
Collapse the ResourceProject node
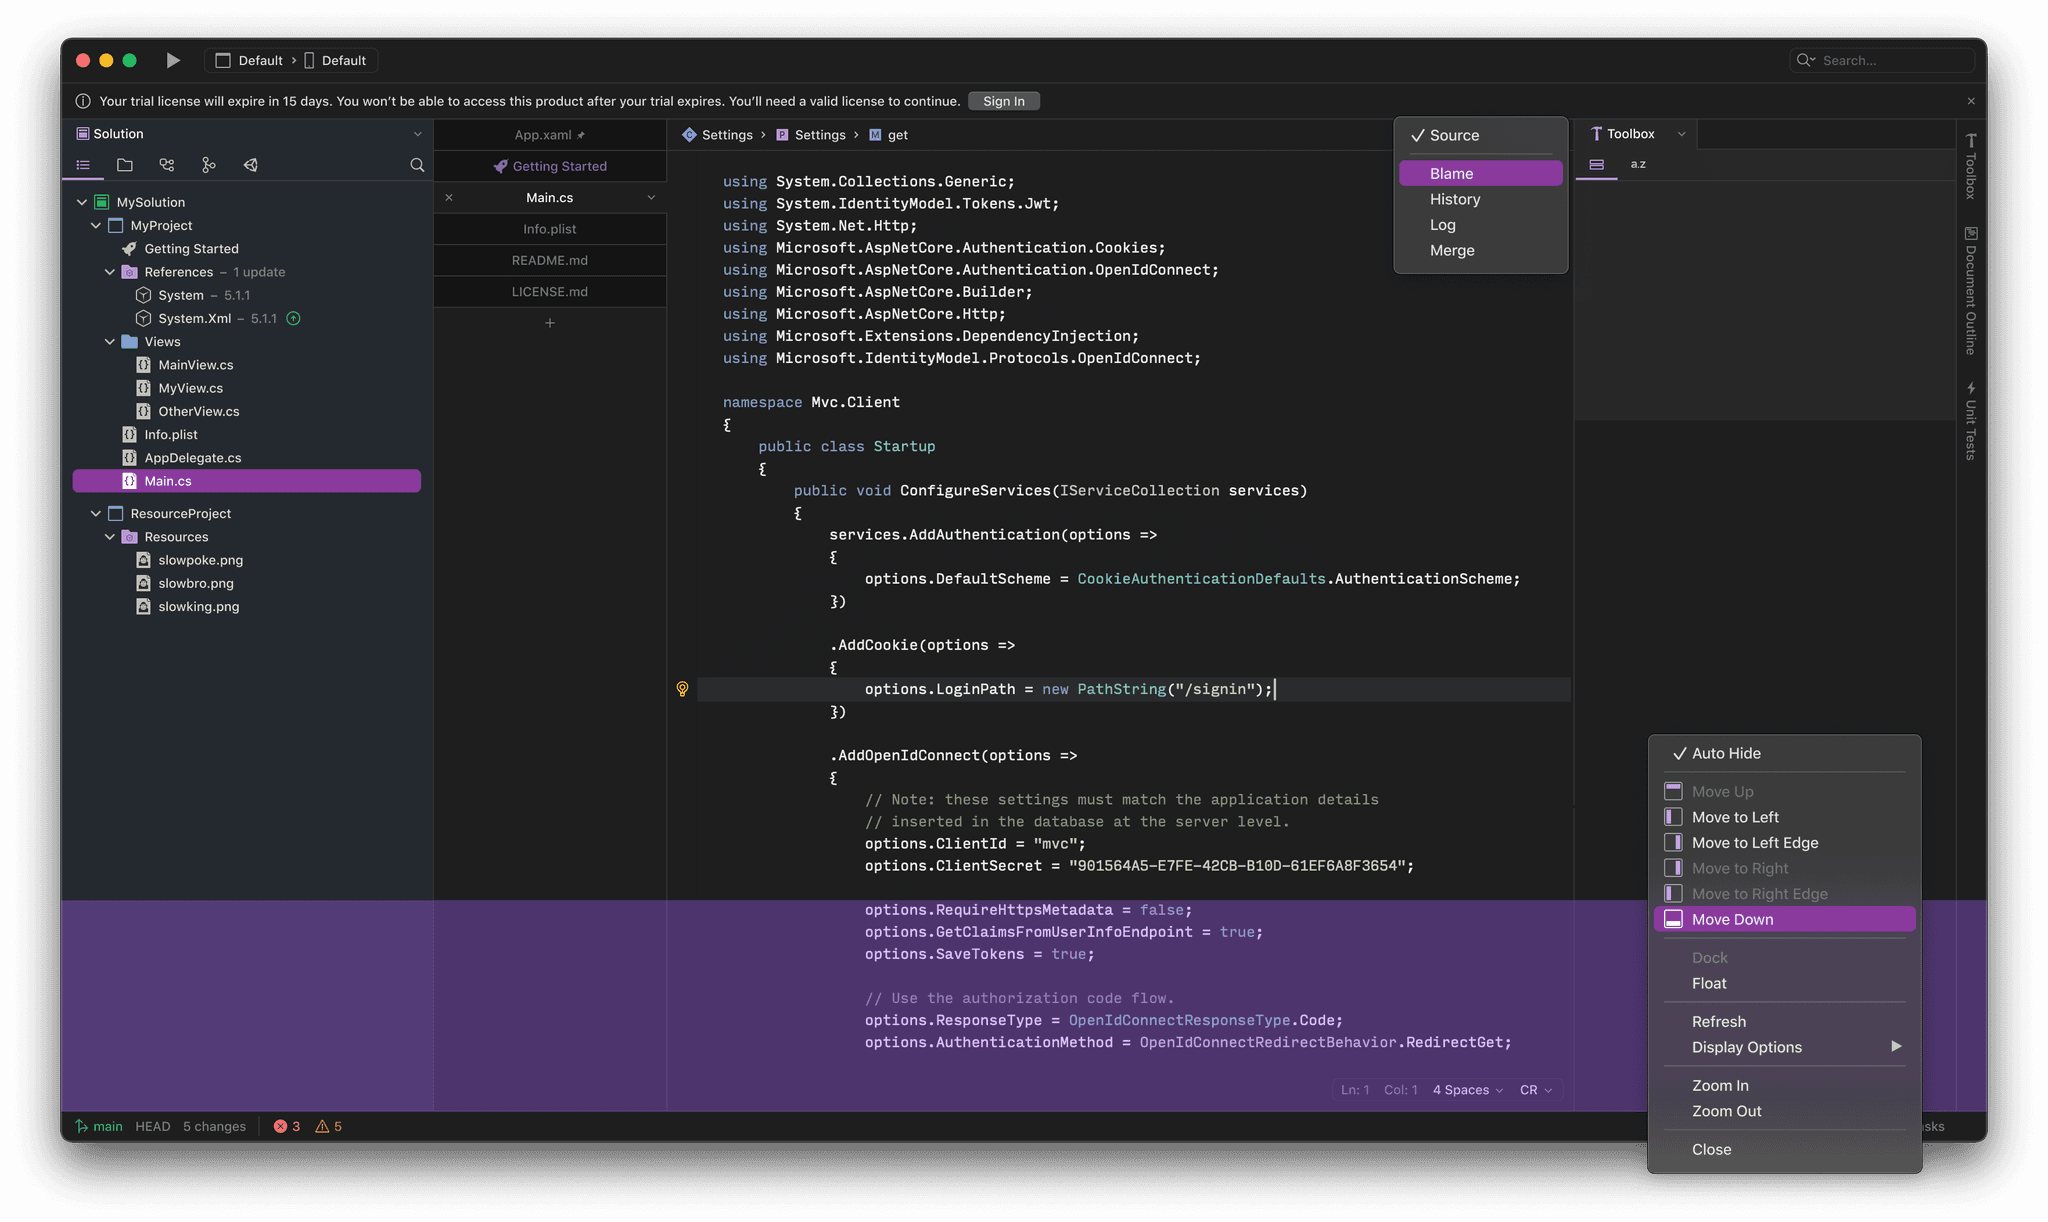point(96,513)
